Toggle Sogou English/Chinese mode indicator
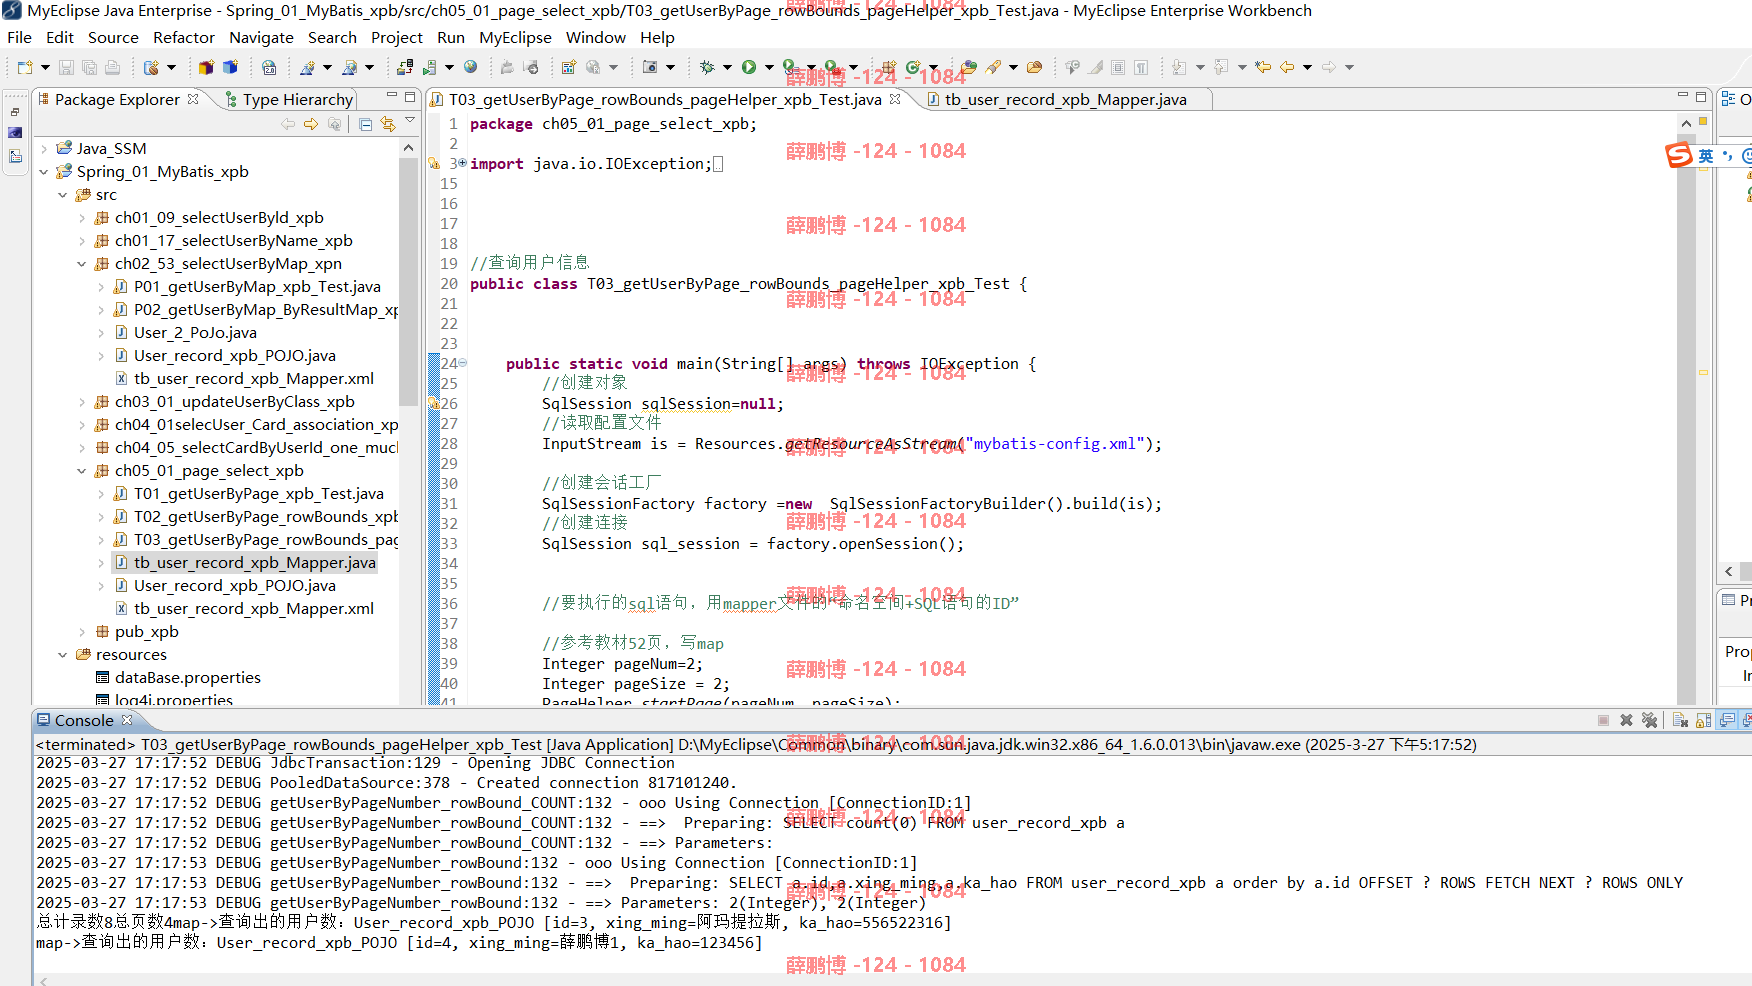This screenshot has height=986, width=1752. (1706, 155)
